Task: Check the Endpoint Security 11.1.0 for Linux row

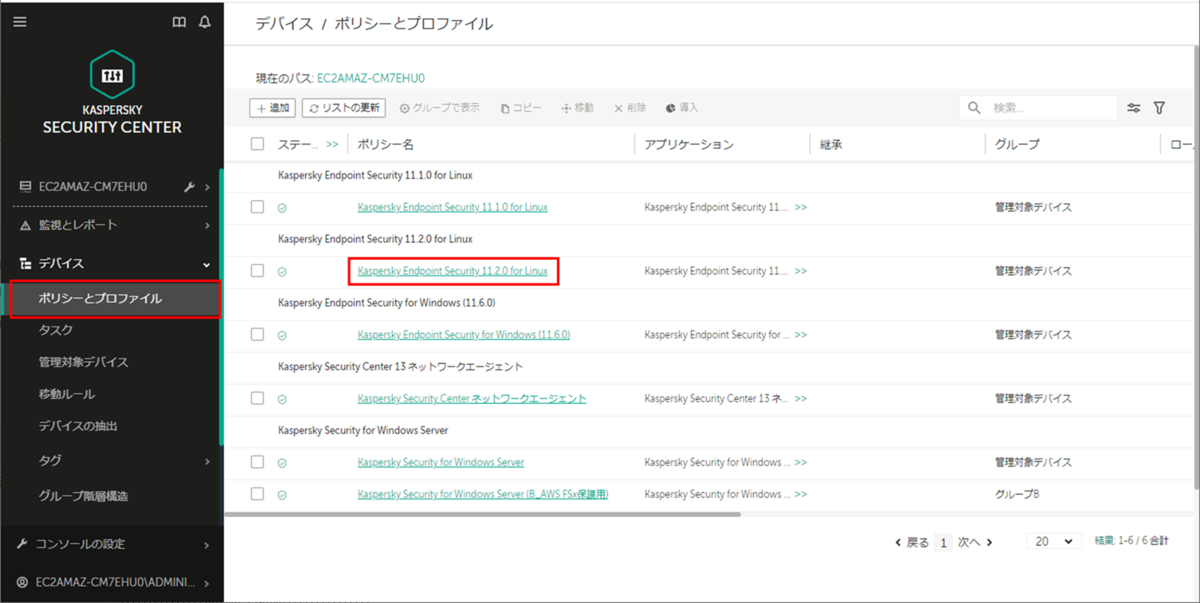Action: pos(258,207)
